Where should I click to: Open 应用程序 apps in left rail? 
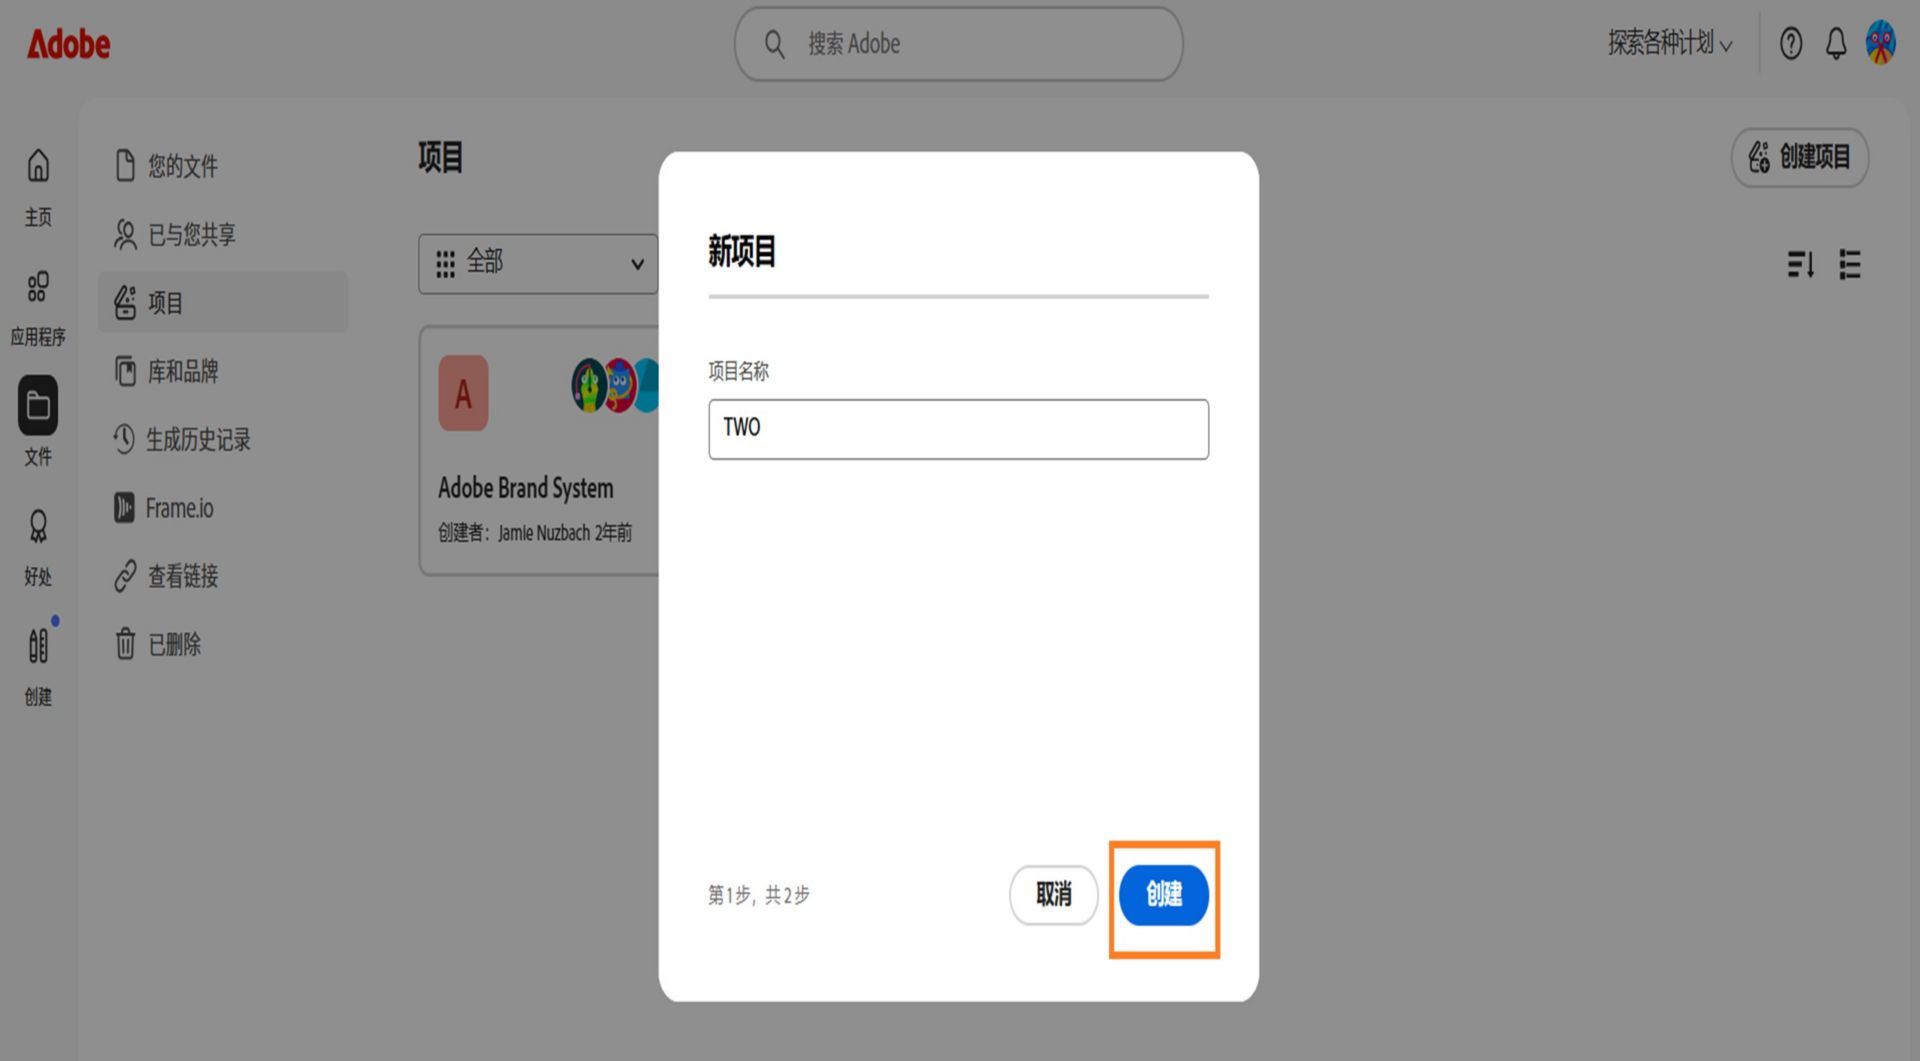pos(38,308)
